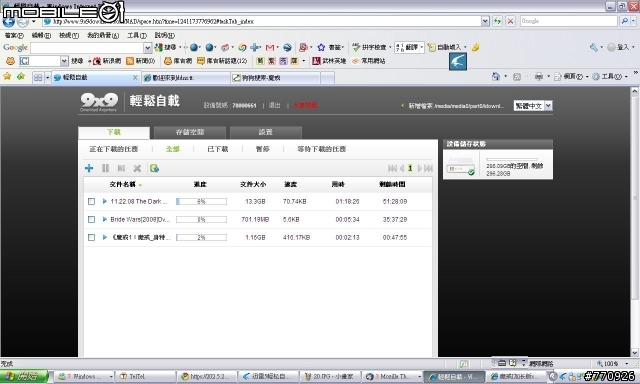
Task: Show tasks currently downloading filter
Action: coord(113,149)
